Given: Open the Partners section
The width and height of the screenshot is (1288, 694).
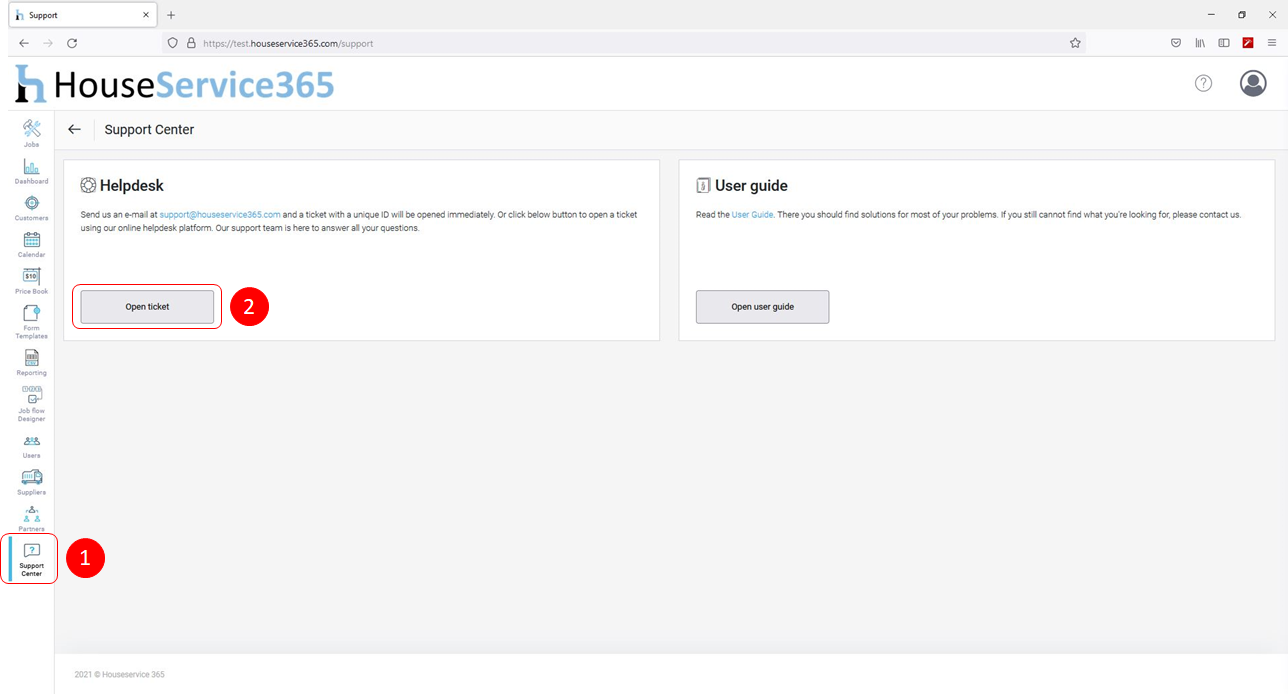Looking at the screenshot, I should pos(31,518).
